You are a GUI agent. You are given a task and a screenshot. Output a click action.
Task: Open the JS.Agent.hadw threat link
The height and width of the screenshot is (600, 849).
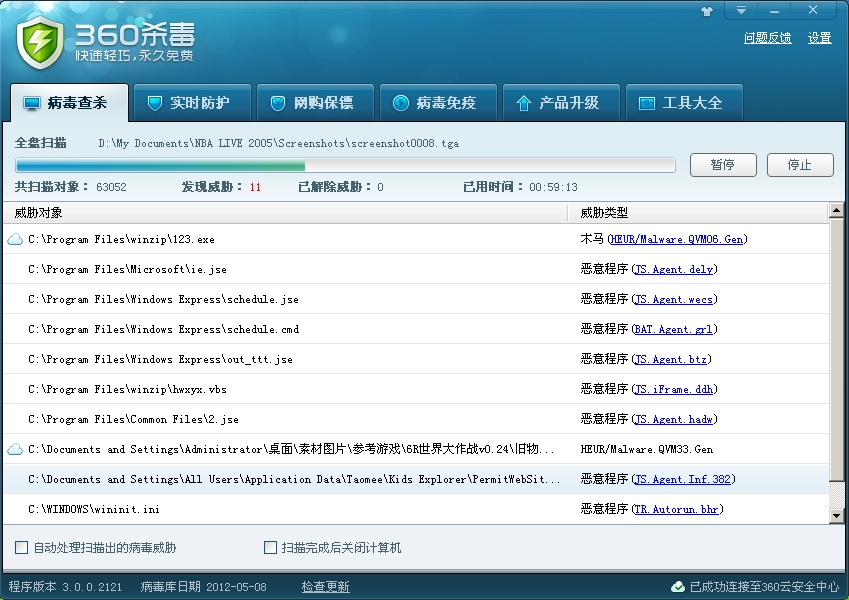coord(674,419)
